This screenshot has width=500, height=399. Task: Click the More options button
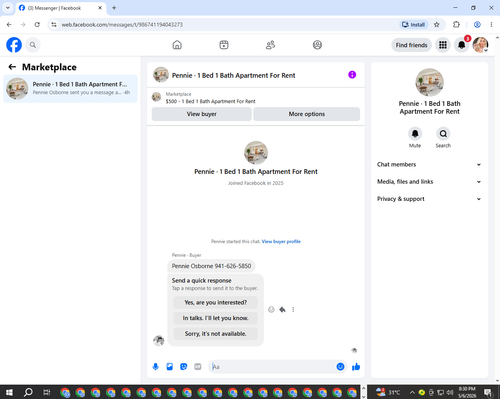coord(307,114)
